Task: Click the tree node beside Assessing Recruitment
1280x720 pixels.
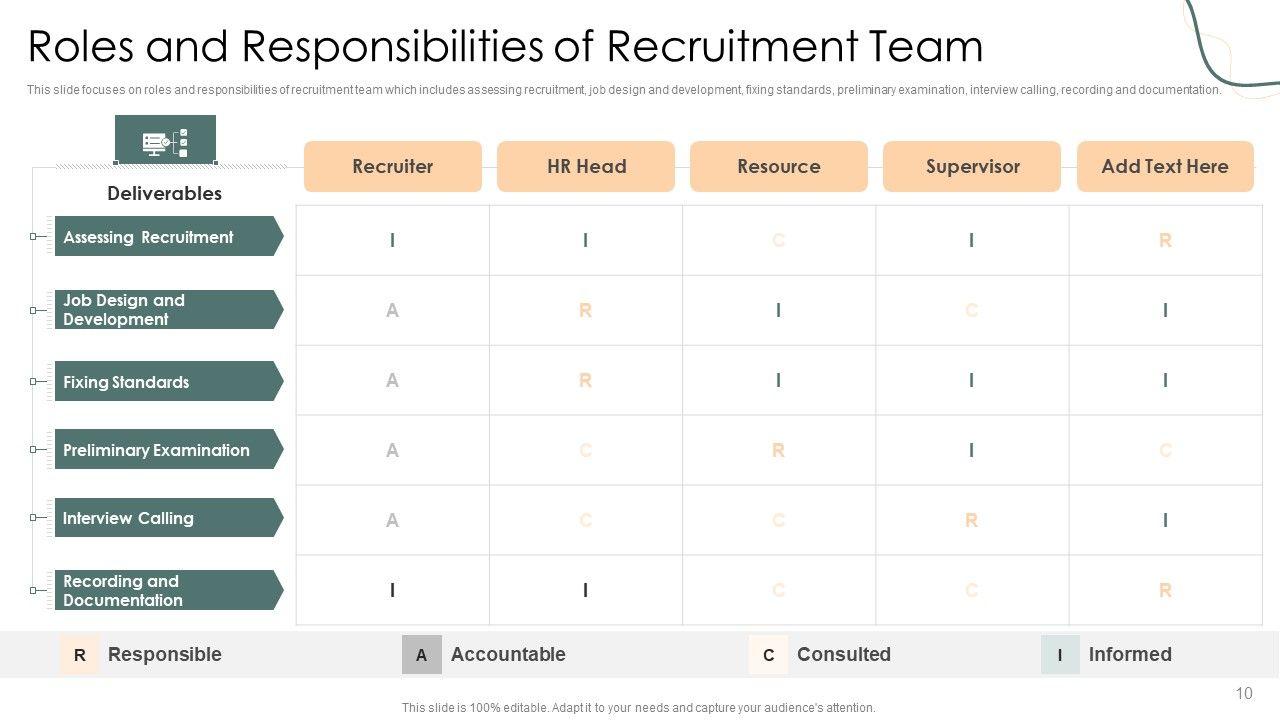Action: (34, 237)
